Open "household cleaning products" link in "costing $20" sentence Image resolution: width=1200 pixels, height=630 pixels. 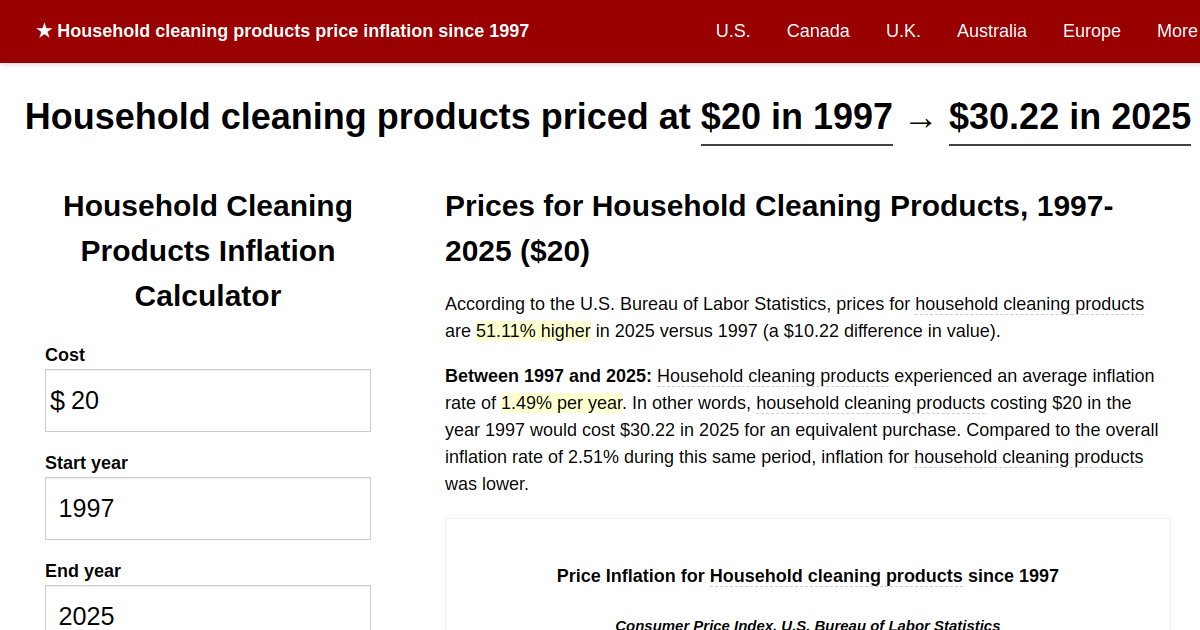870,403
